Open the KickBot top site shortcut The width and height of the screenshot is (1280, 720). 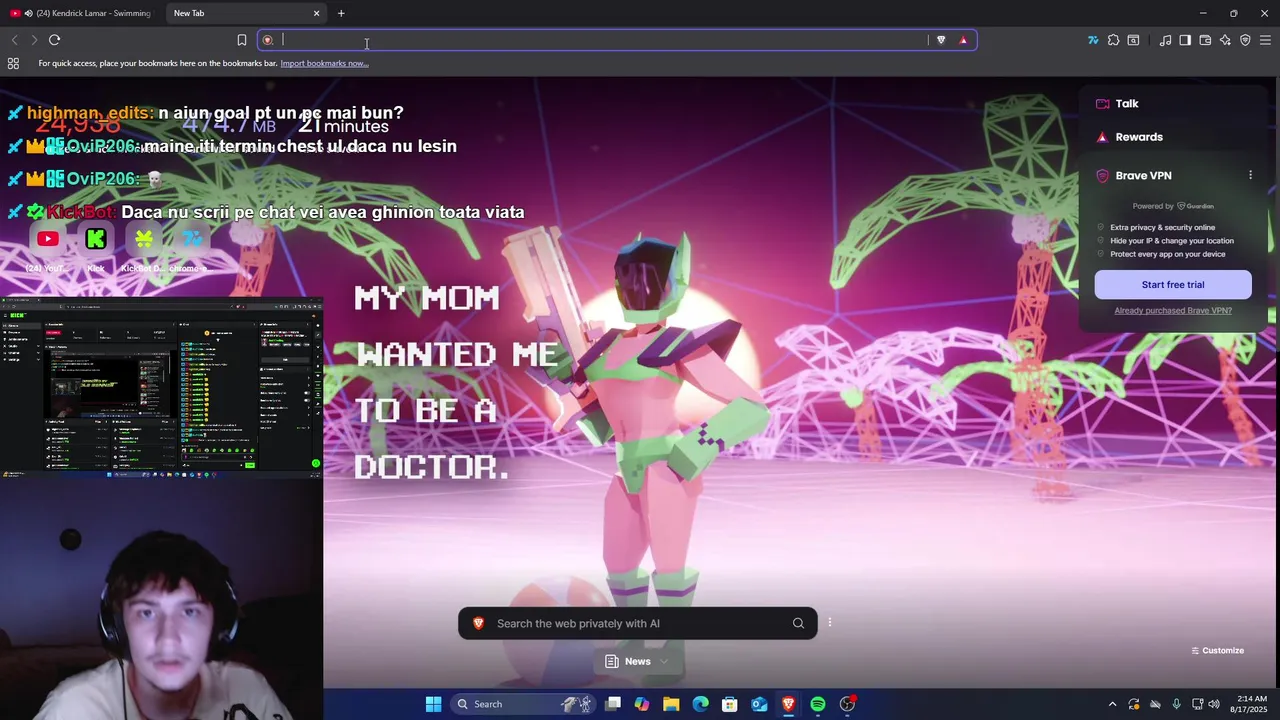[144, 239]
